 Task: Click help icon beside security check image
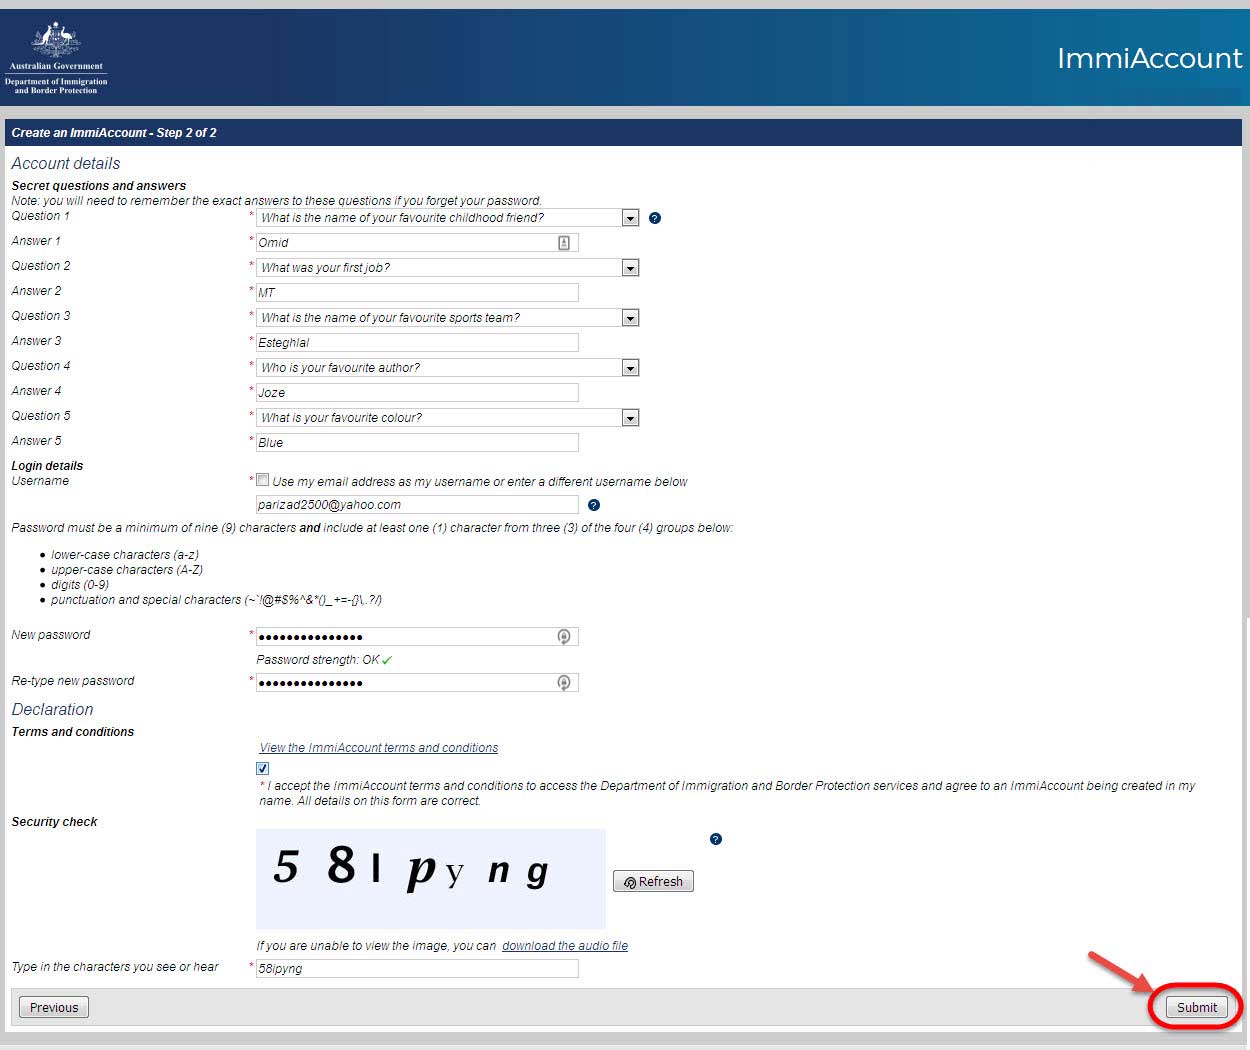pyautogui.click(x=715, y=839)
